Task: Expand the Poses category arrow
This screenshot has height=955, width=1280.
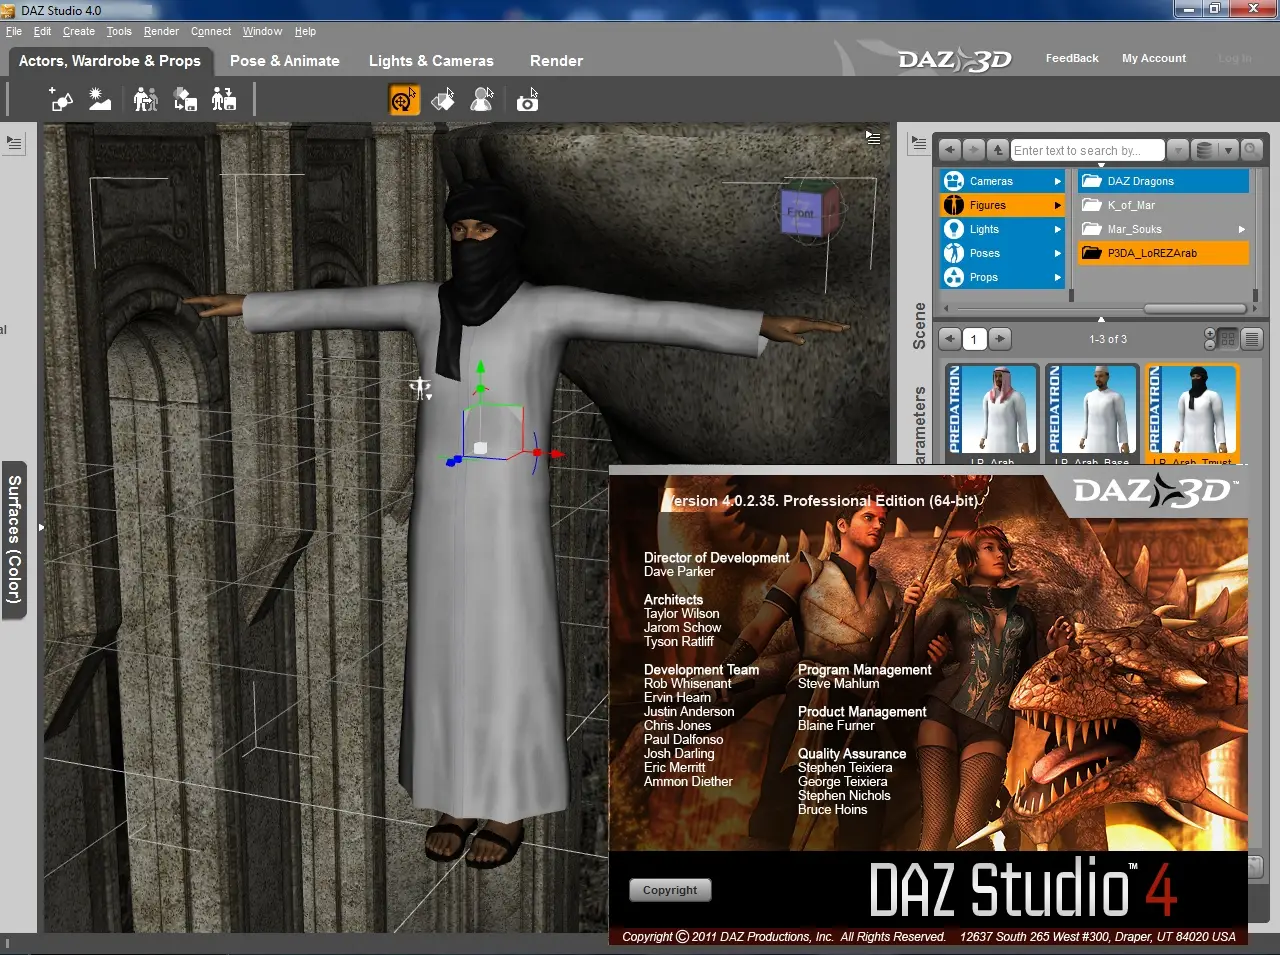Action: pos(1057,253)
